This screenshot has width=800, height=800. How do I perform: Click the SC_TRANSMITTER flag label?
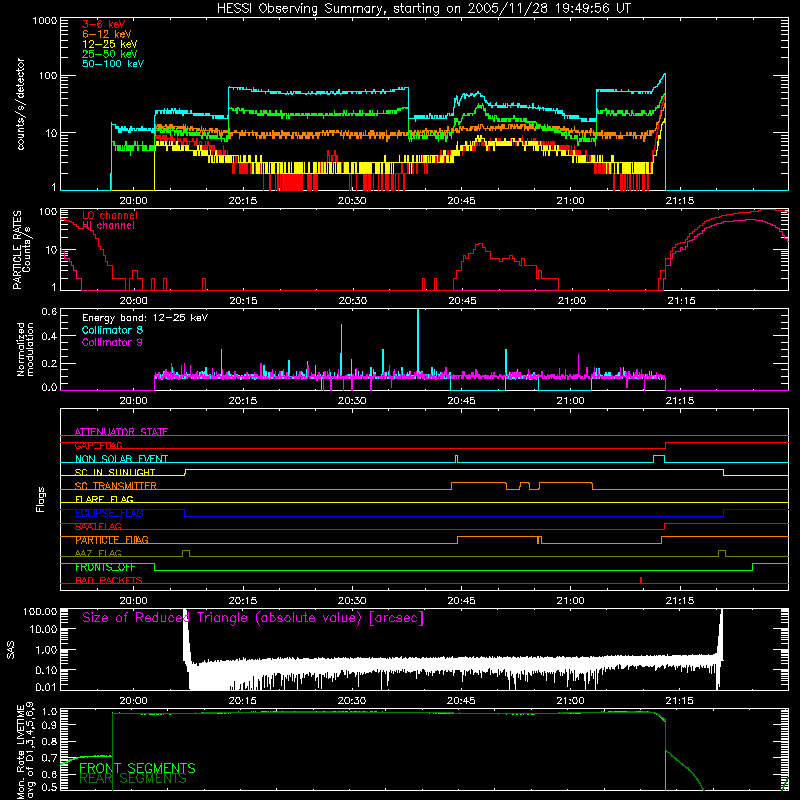tap(116, 486)
